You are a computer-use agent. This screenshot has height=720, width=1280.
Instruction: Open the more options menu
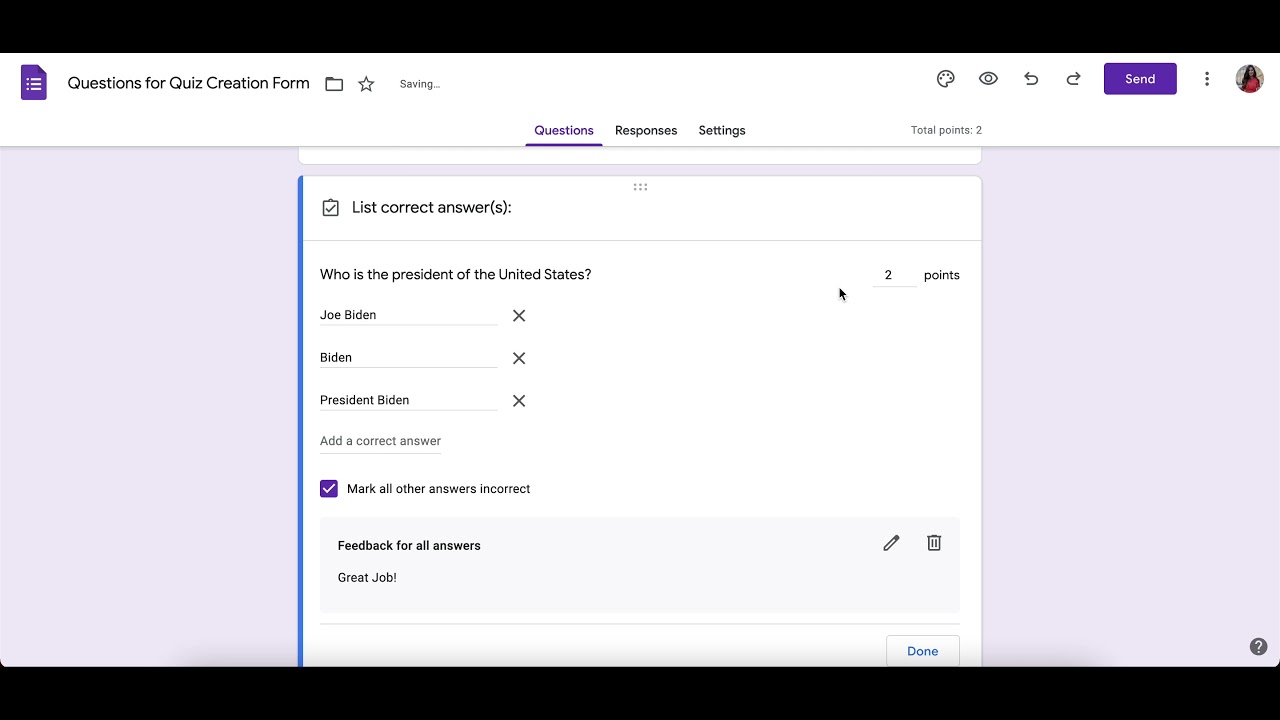click(x=1207, y=79)
